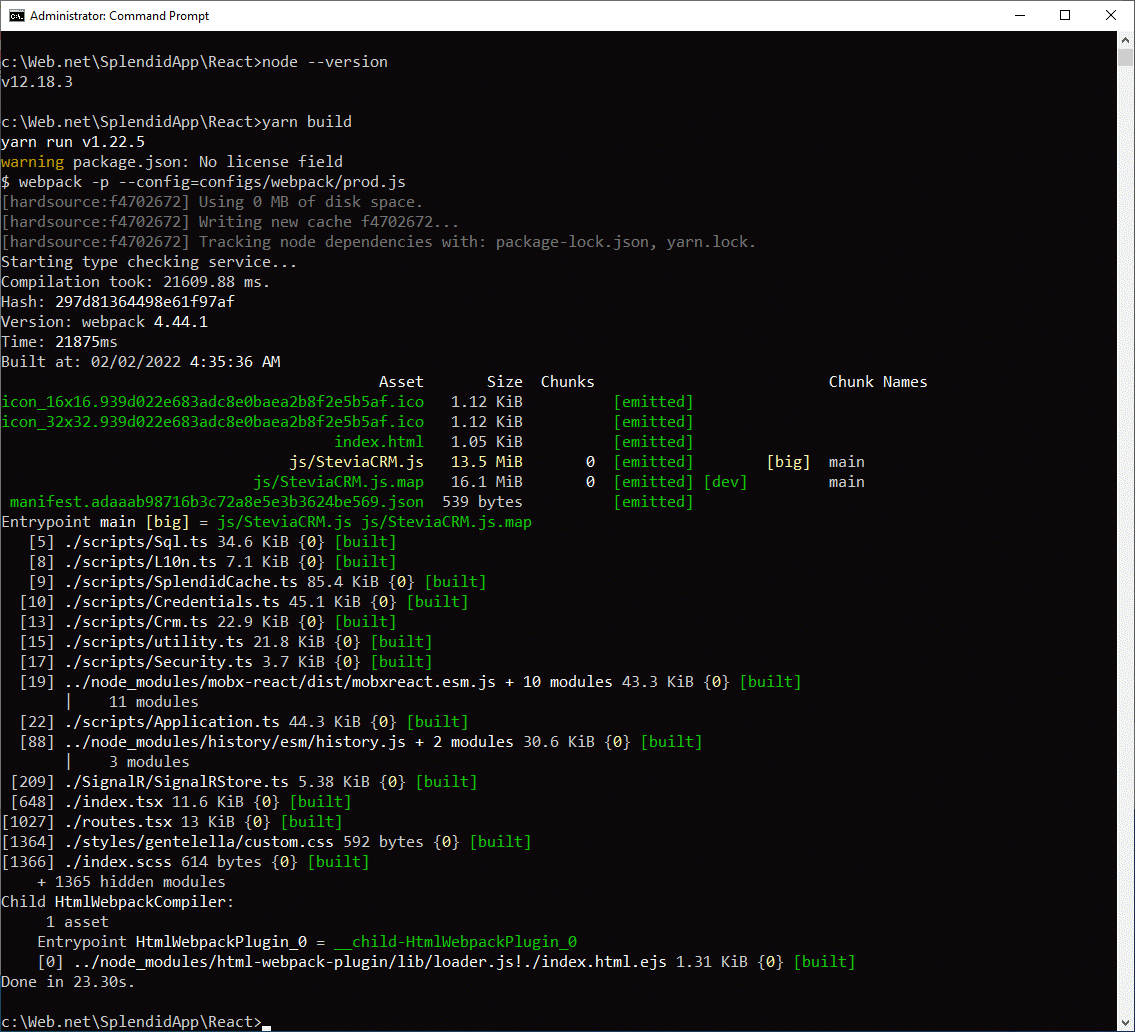Click the 'Chunk Names' column header
This screenshot has width=1135, height=1032.
coord(877,382)
